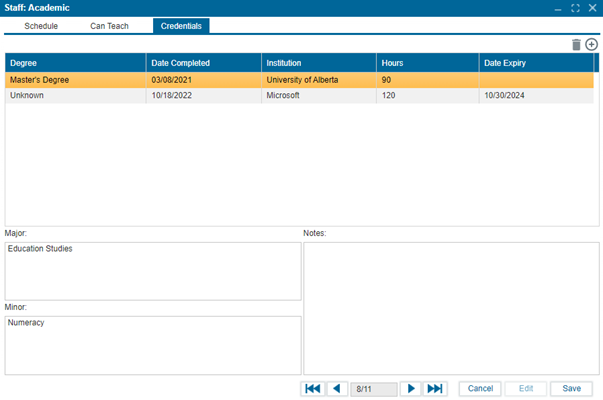Screen dimensions: 603x400
Task: Close the Staff: Academic window
Action: click(x=592, y=8)
